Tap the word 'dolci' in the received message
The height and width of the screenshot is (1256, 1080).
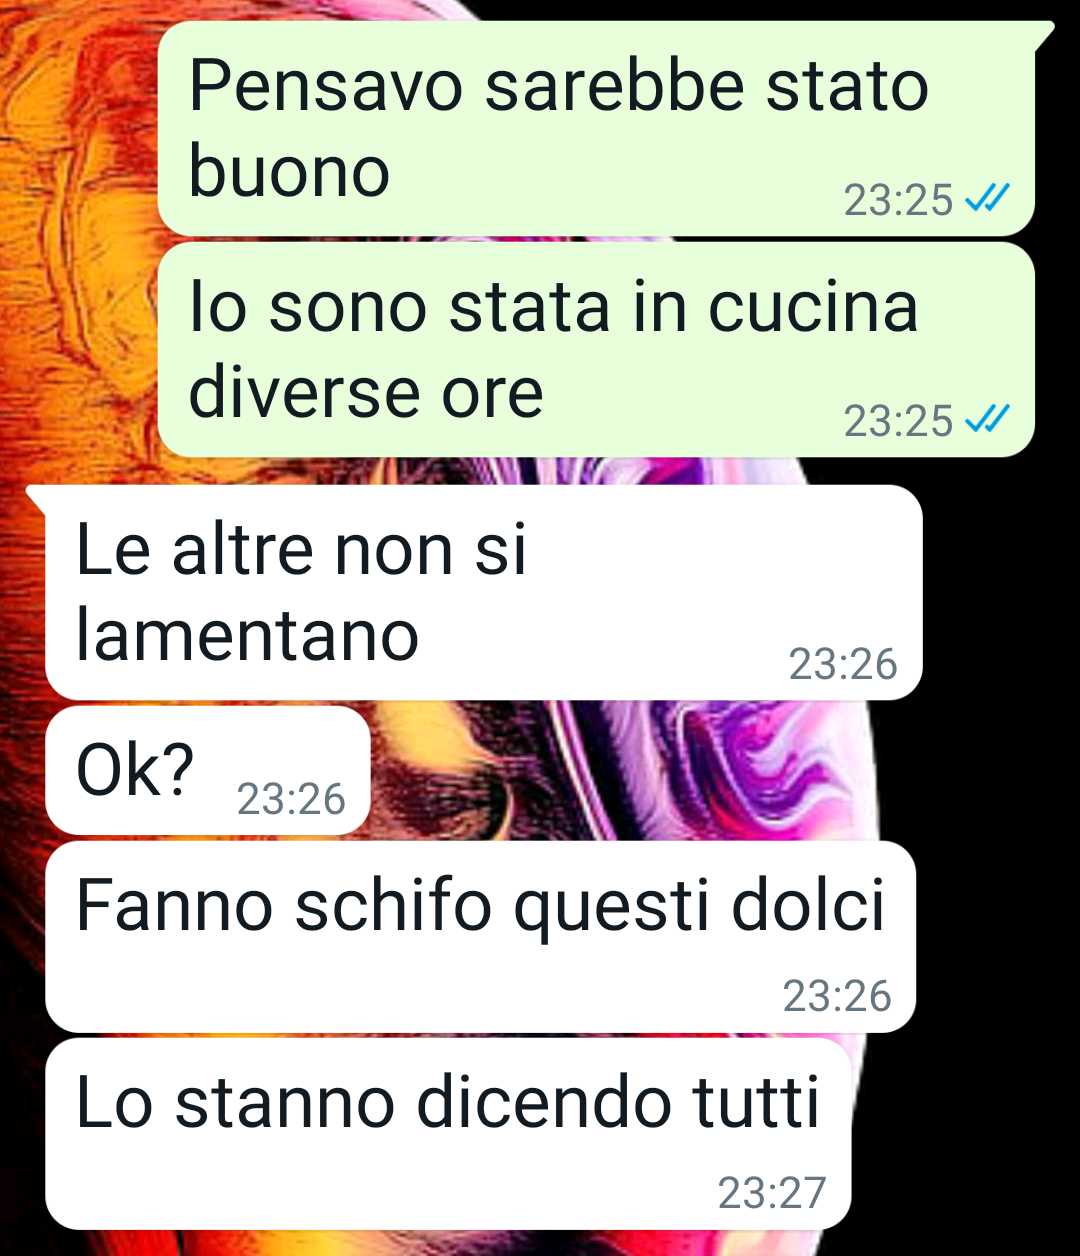click(809, 906)
